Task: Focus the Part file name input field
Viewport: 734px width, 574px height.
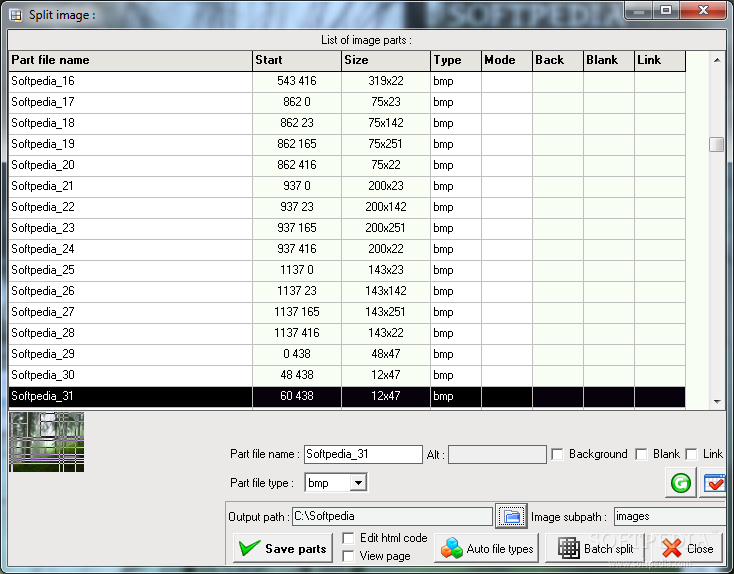Action: [x=363, y=454]
